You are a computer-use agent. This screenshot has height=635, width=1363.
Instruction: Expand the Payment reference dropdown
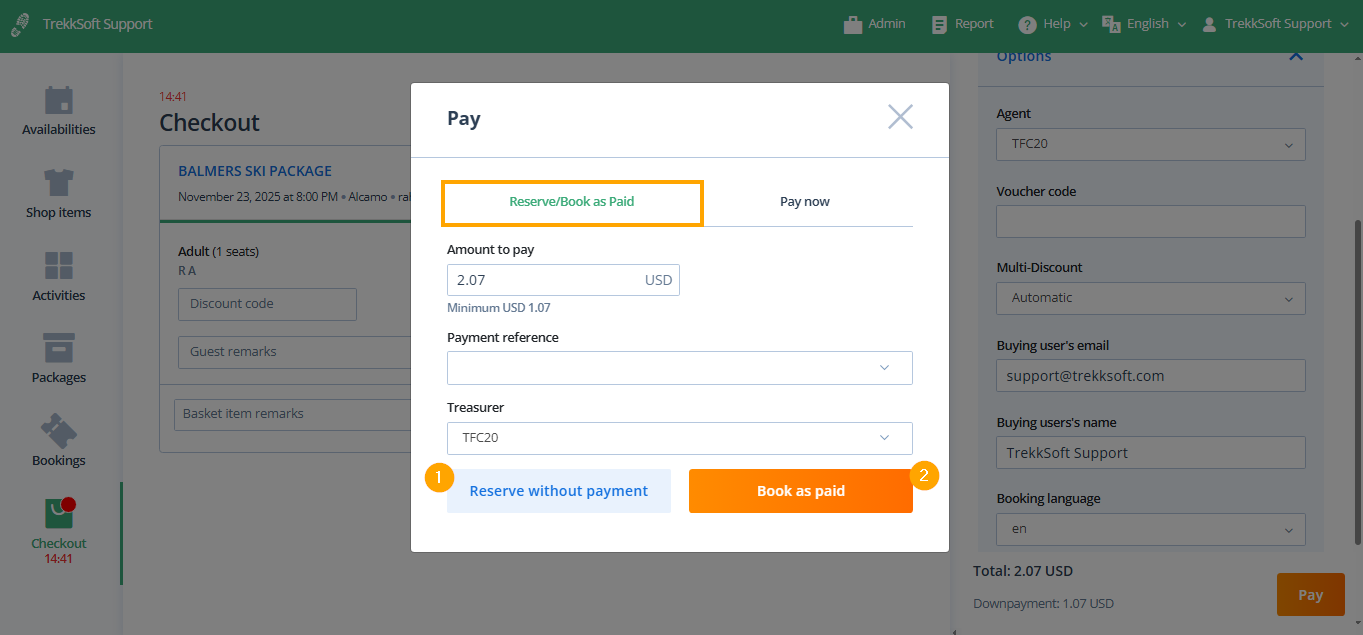tap(680, 368)
